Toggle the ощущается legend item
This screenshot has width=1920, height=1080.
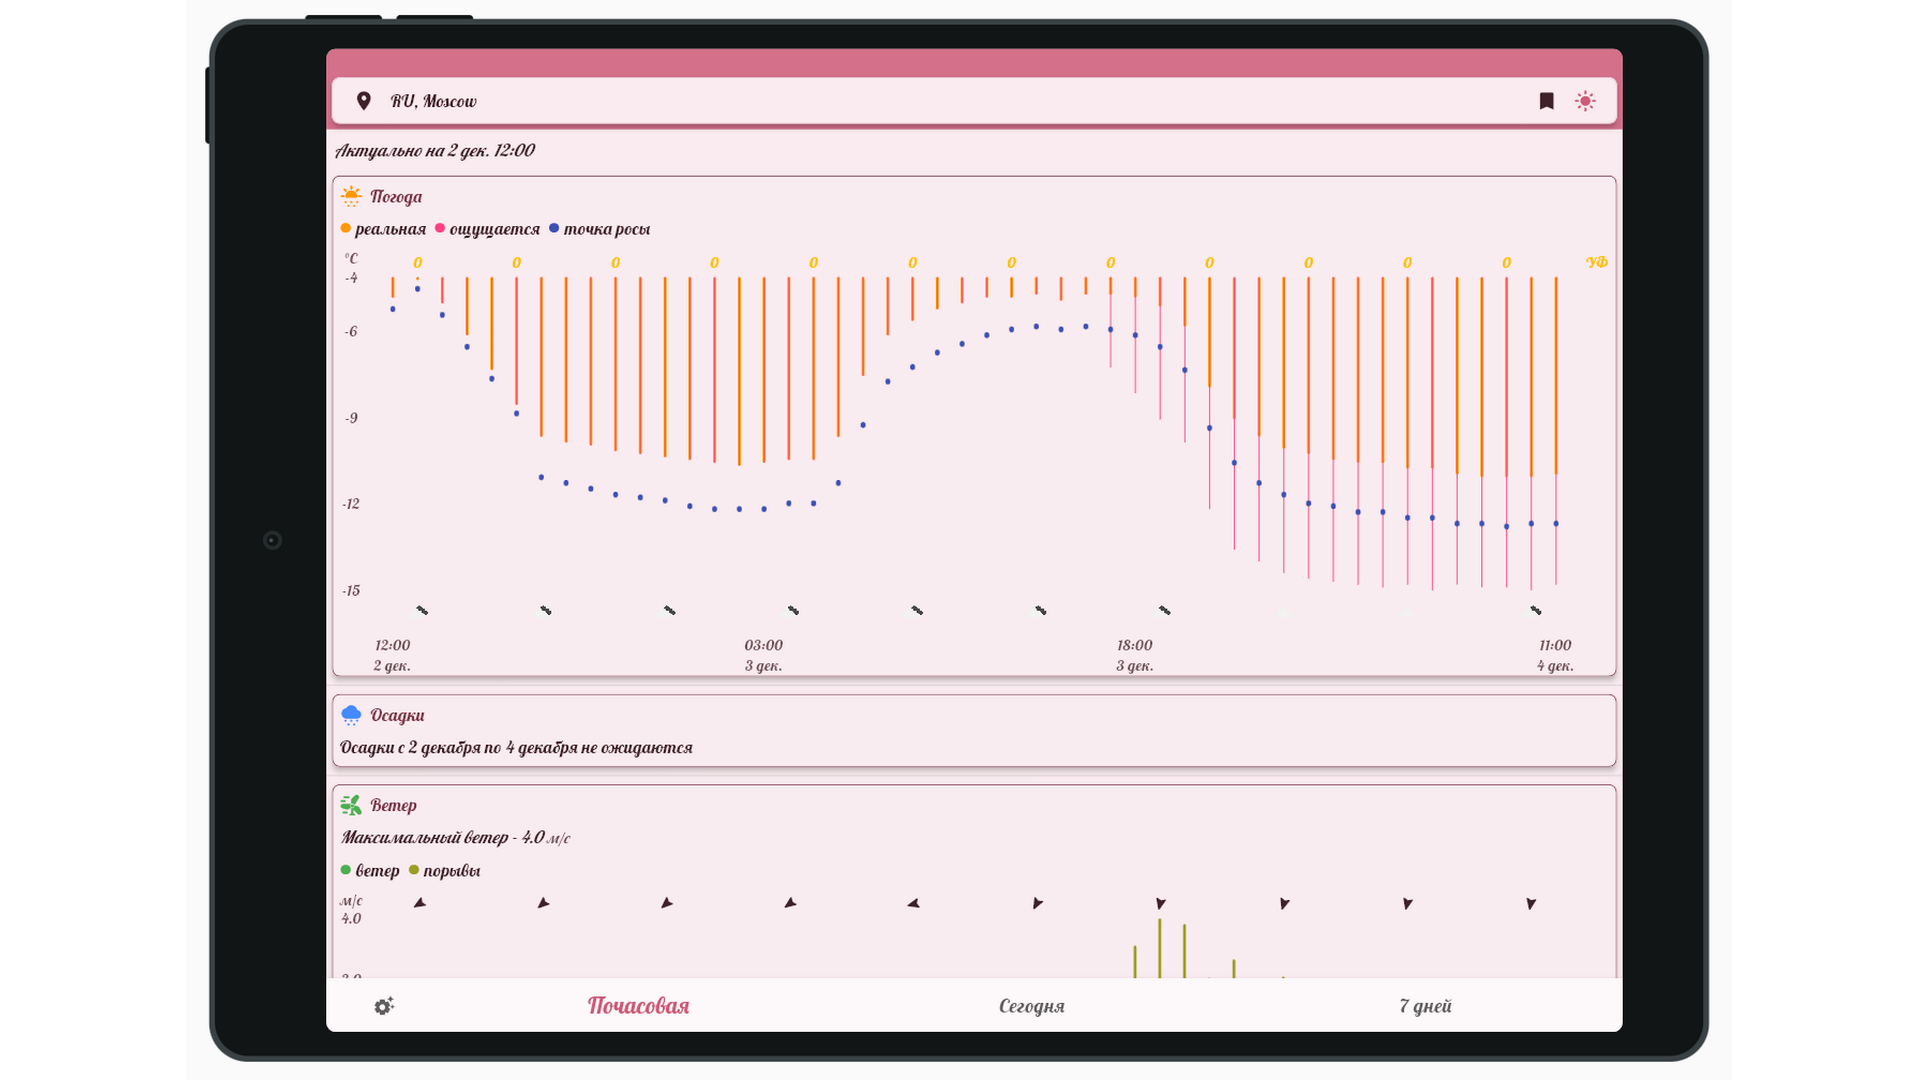click(488, 229)
